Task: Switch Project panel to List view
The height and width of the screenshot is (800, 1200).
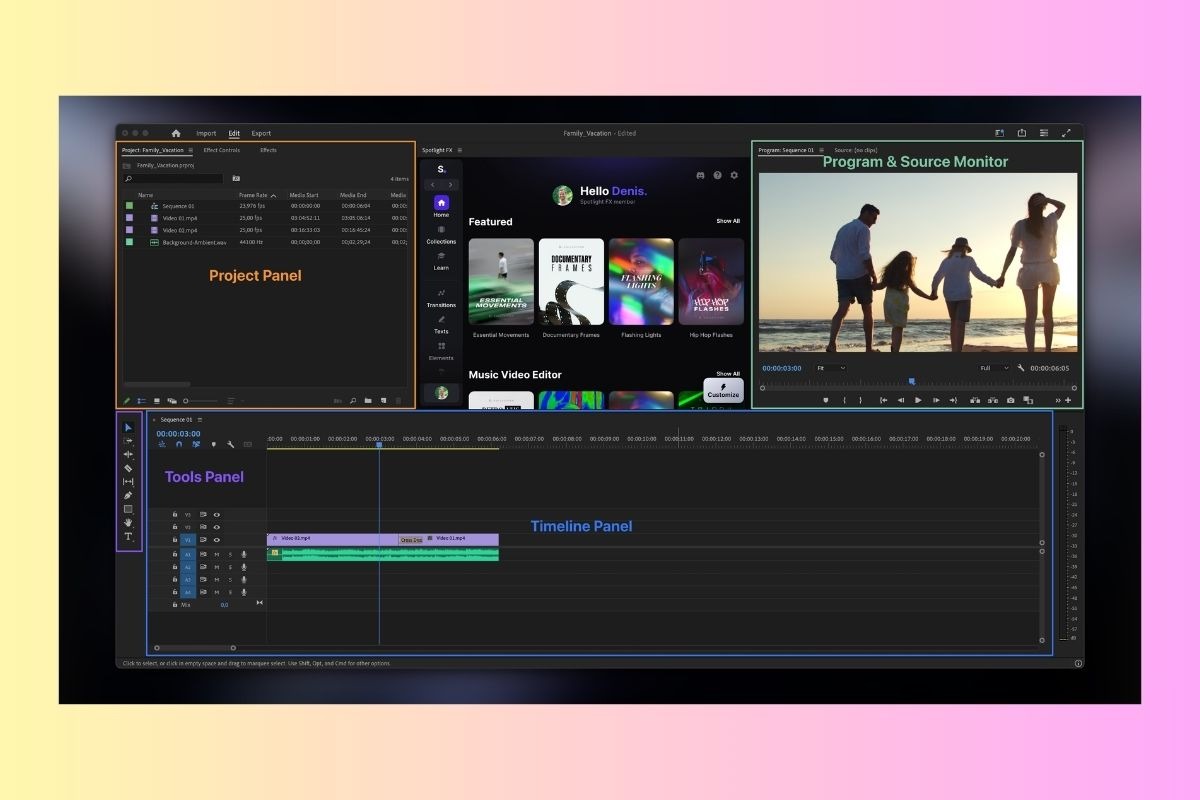Action: tap(142, 400)
